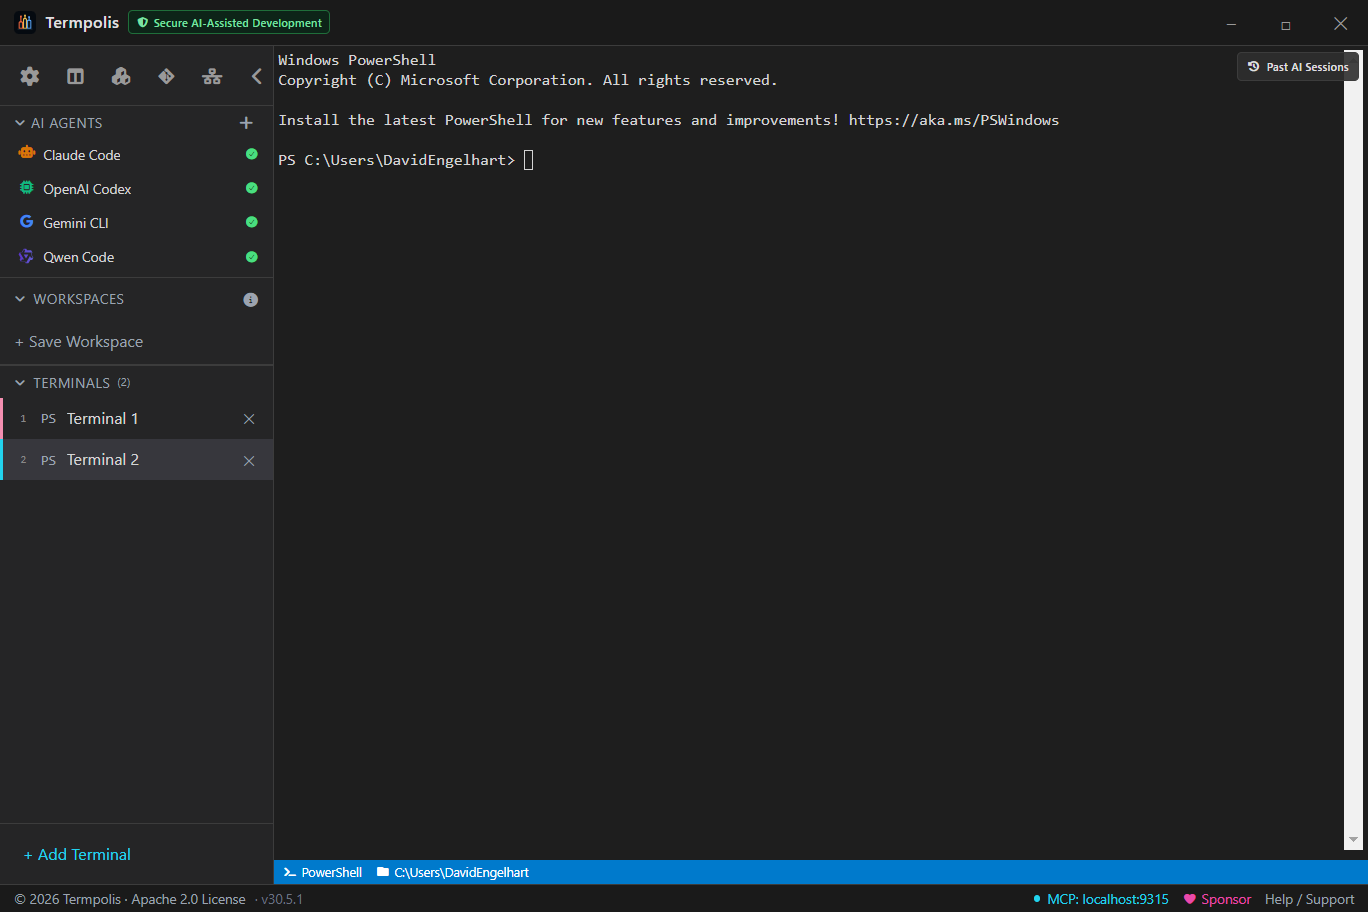Click the 'Windows PowerShell' header line
1368x912 pixels.
[x=357, y=60]
